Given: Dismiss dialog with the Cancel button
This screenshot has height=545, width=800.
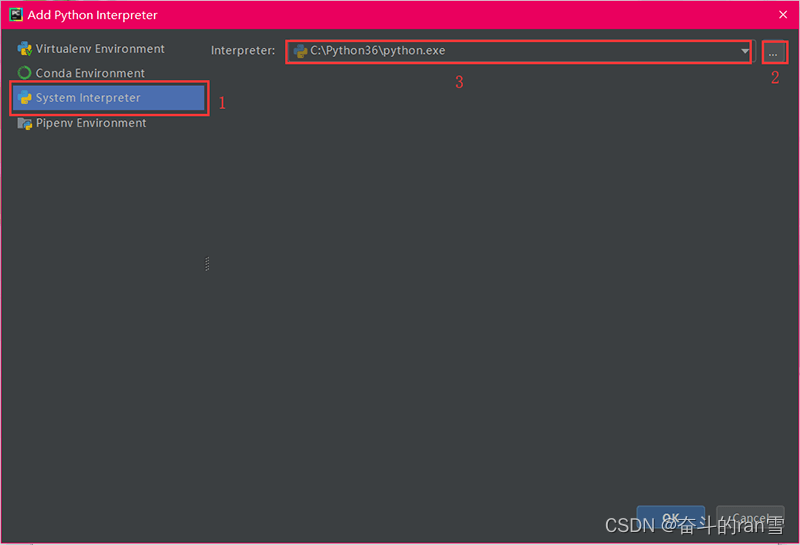Looking at the screenshot, I should (750, 517).
